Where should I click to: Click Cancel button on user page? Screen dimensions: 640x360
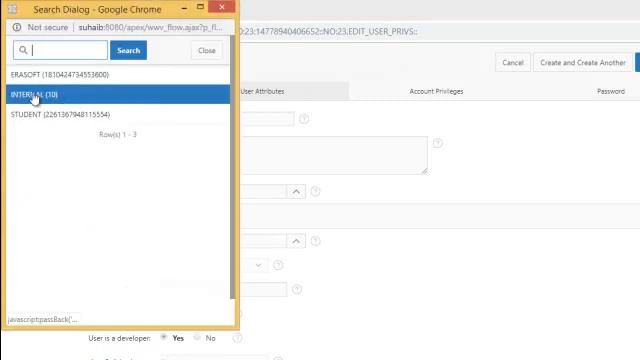click(513, 62)
